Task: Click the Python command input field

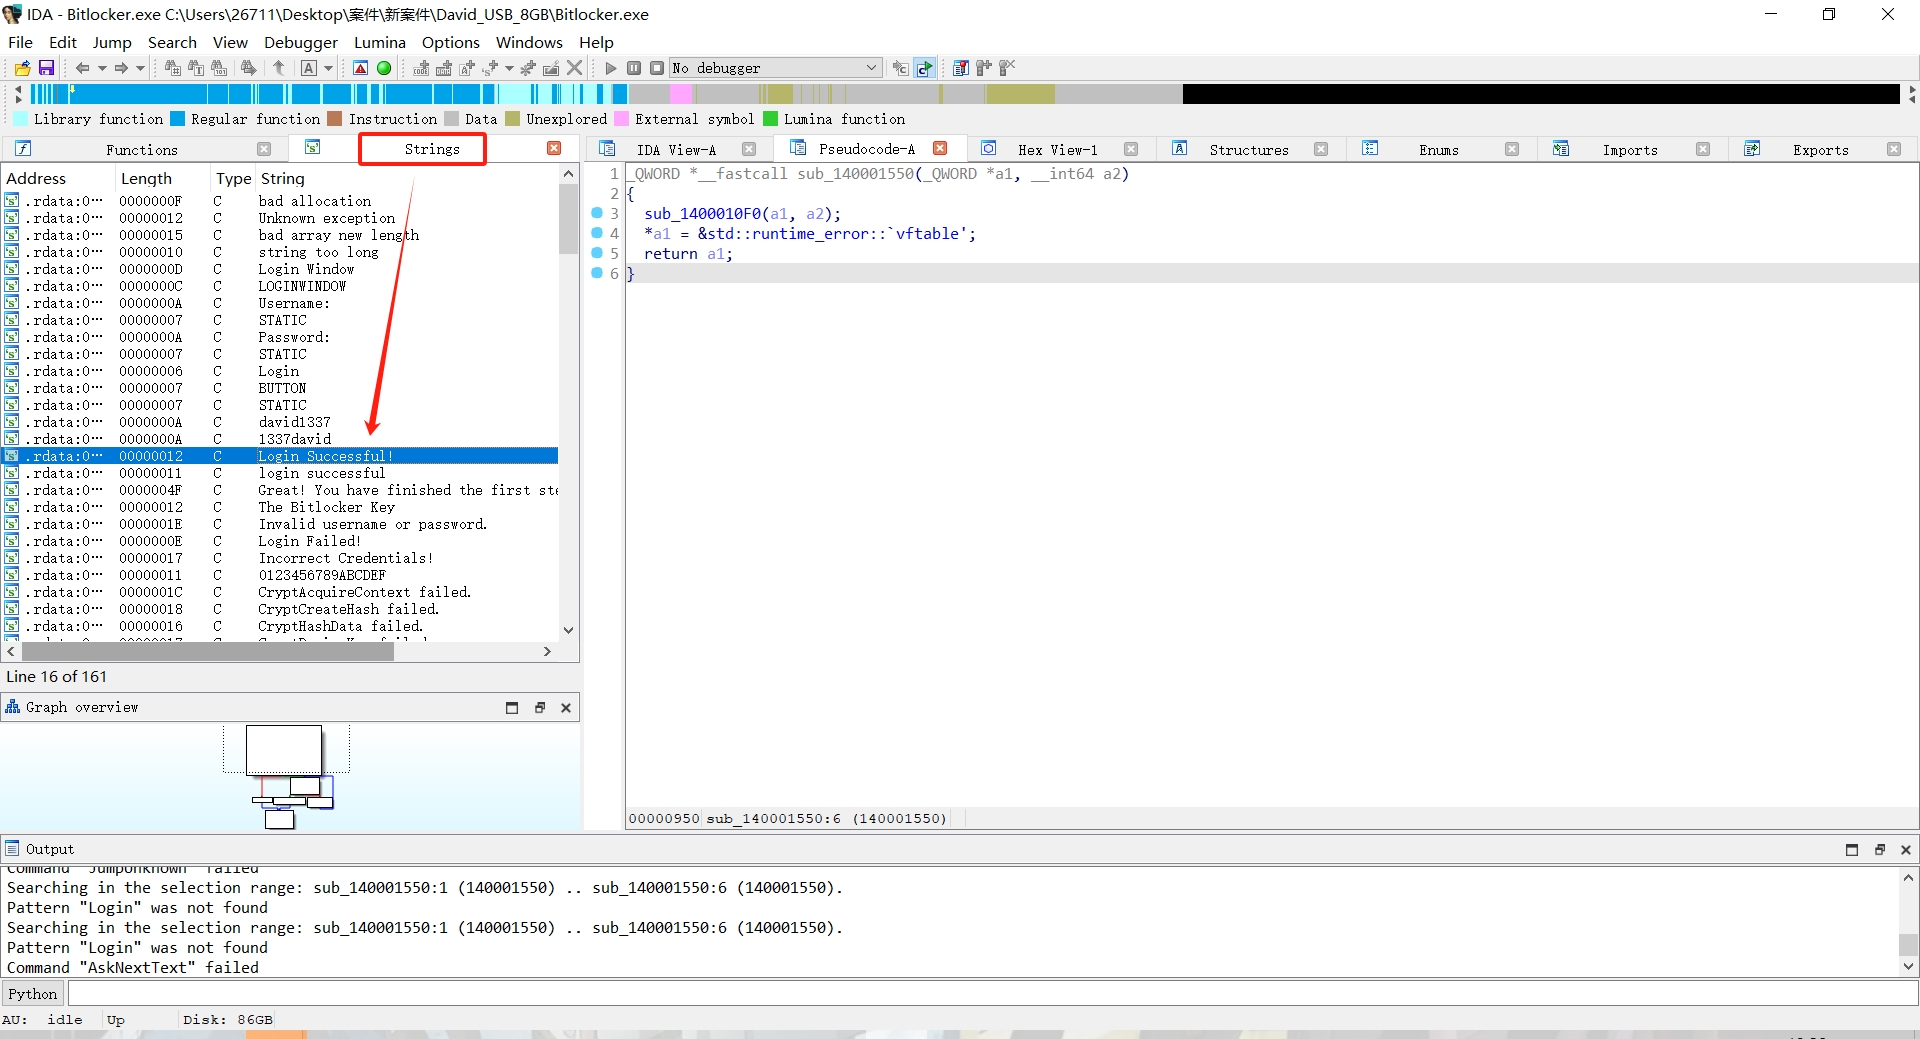Action: [x=992, y=993]
